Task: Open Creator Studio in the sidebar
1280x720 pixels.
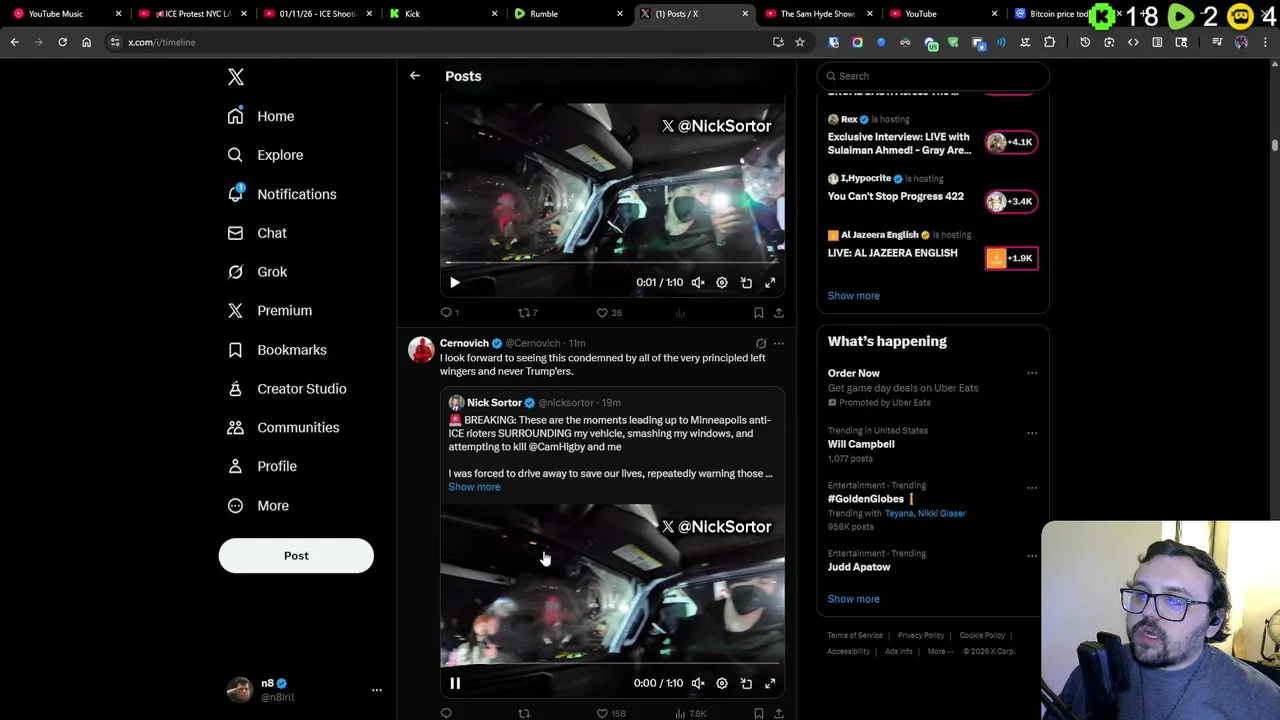Action: coord(286,389)
